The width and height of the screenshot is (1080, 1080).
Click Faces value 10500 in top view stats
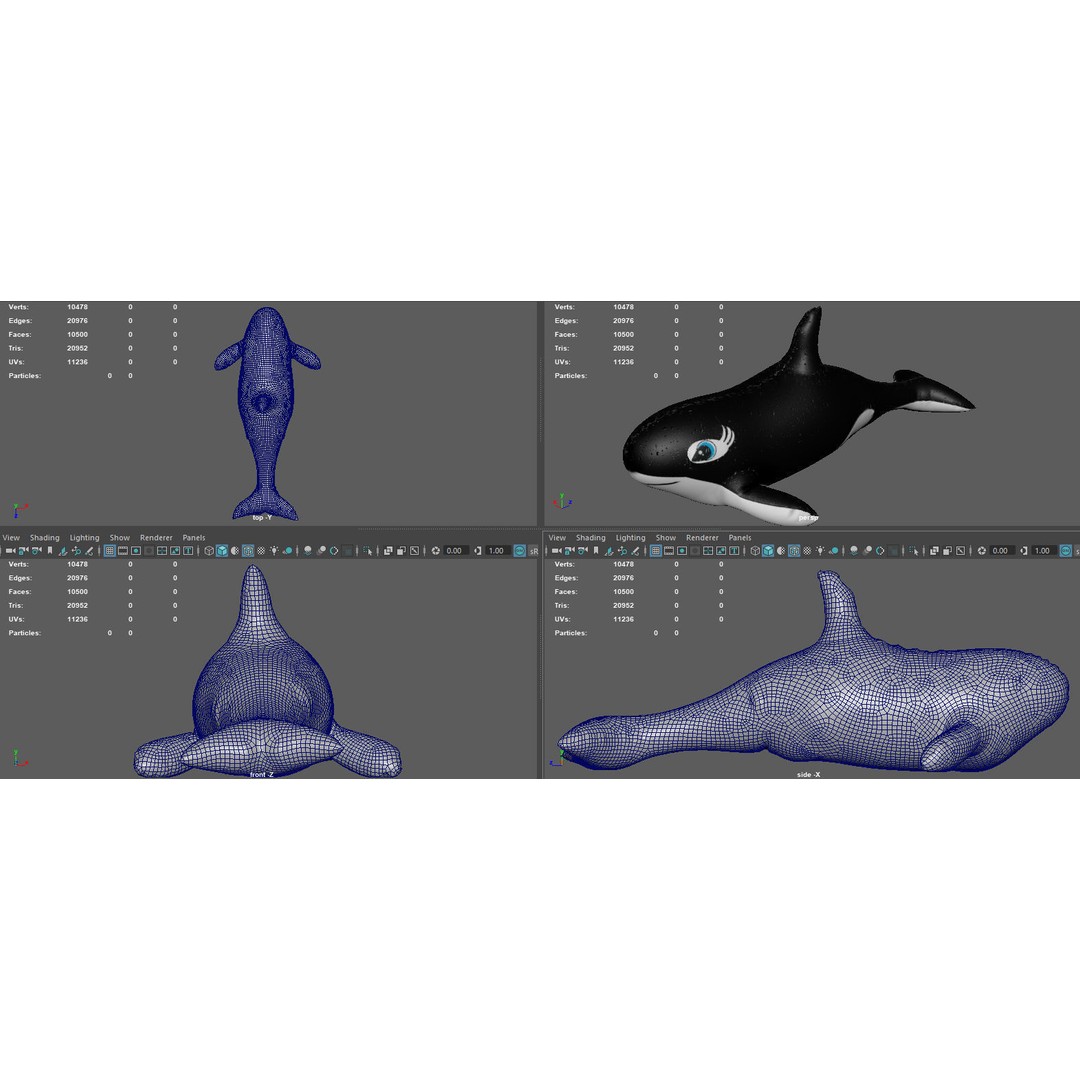(x=77, y=335)
